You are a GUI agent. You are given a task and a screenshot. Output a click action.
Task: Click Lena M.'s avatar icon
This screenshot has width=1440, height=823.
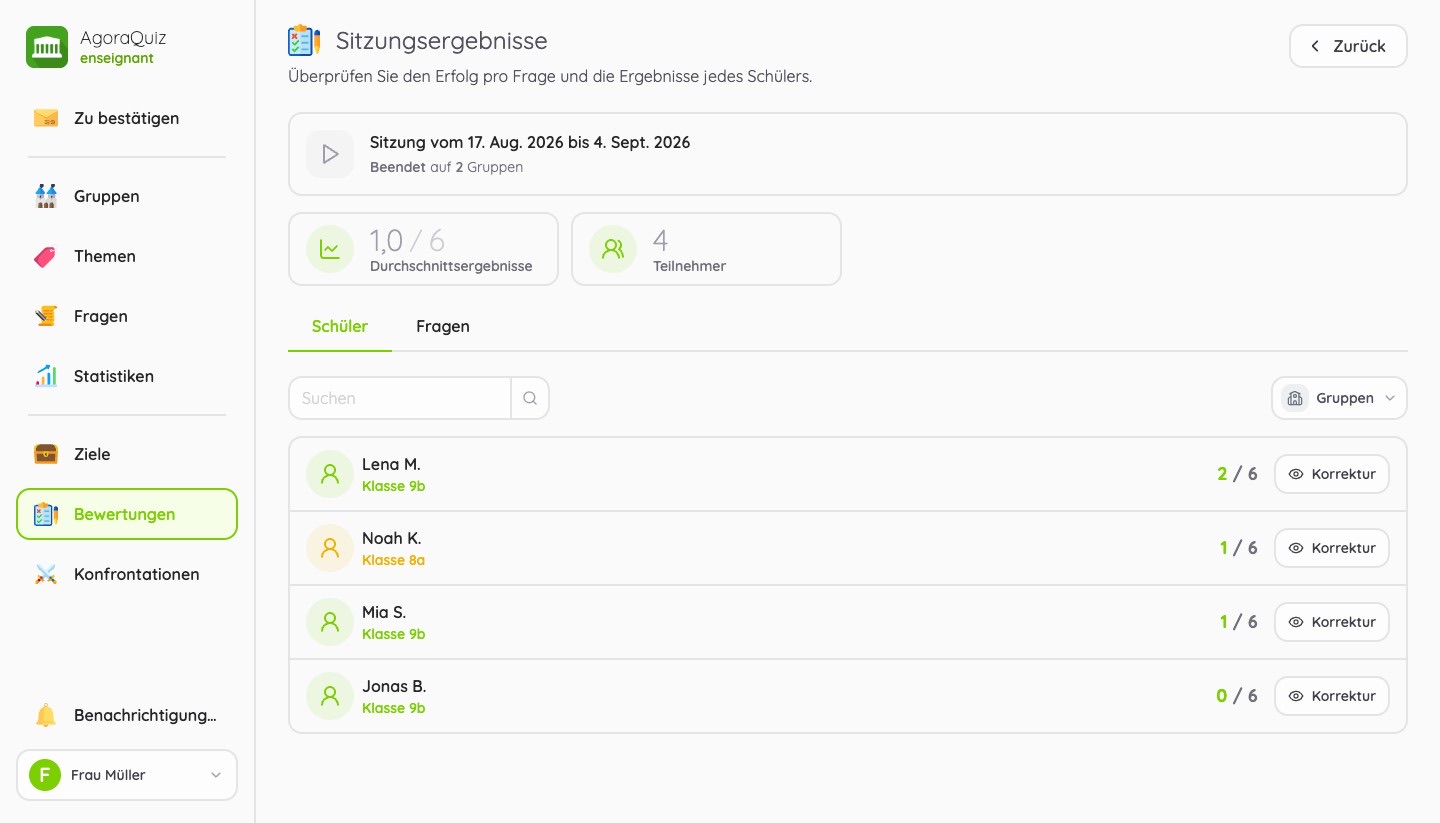tap(330, 474)
